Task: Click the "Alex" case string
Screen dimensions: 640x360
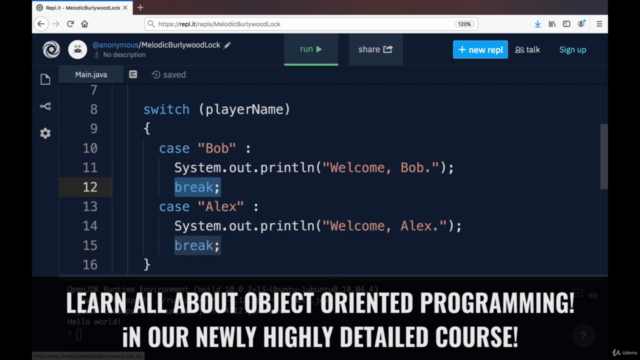Action: point(221,207)
